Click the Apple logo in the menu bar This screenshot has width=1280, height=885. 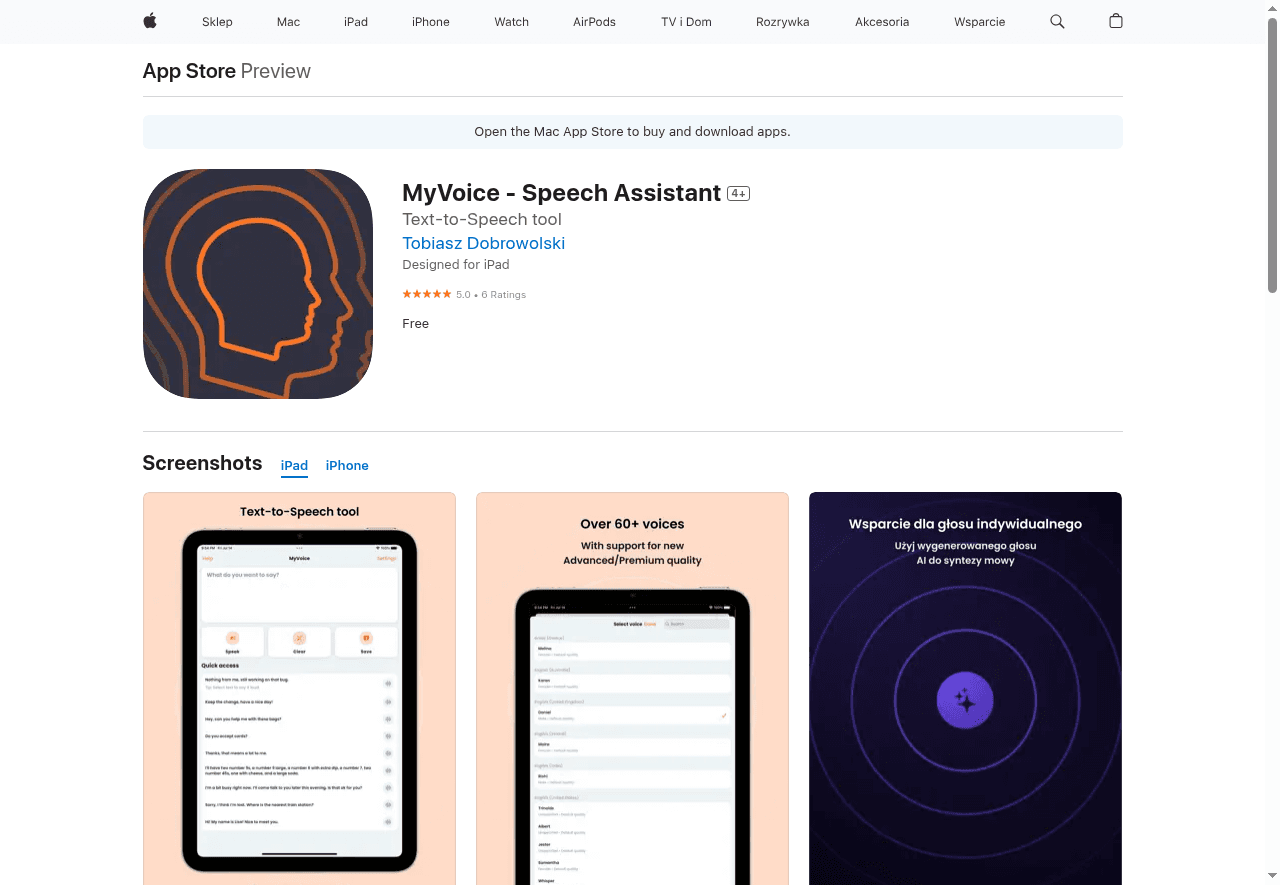click(x=149, y=21)
